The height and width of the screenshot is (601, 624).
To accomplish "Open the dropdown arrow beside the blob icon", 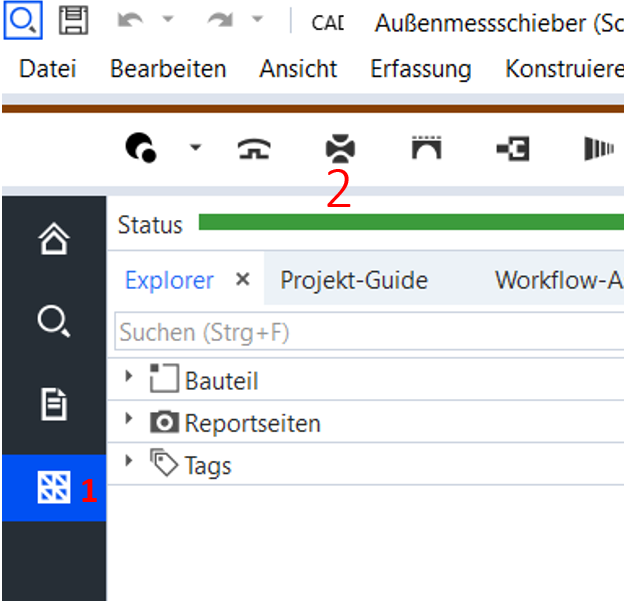I will [195, 148].
